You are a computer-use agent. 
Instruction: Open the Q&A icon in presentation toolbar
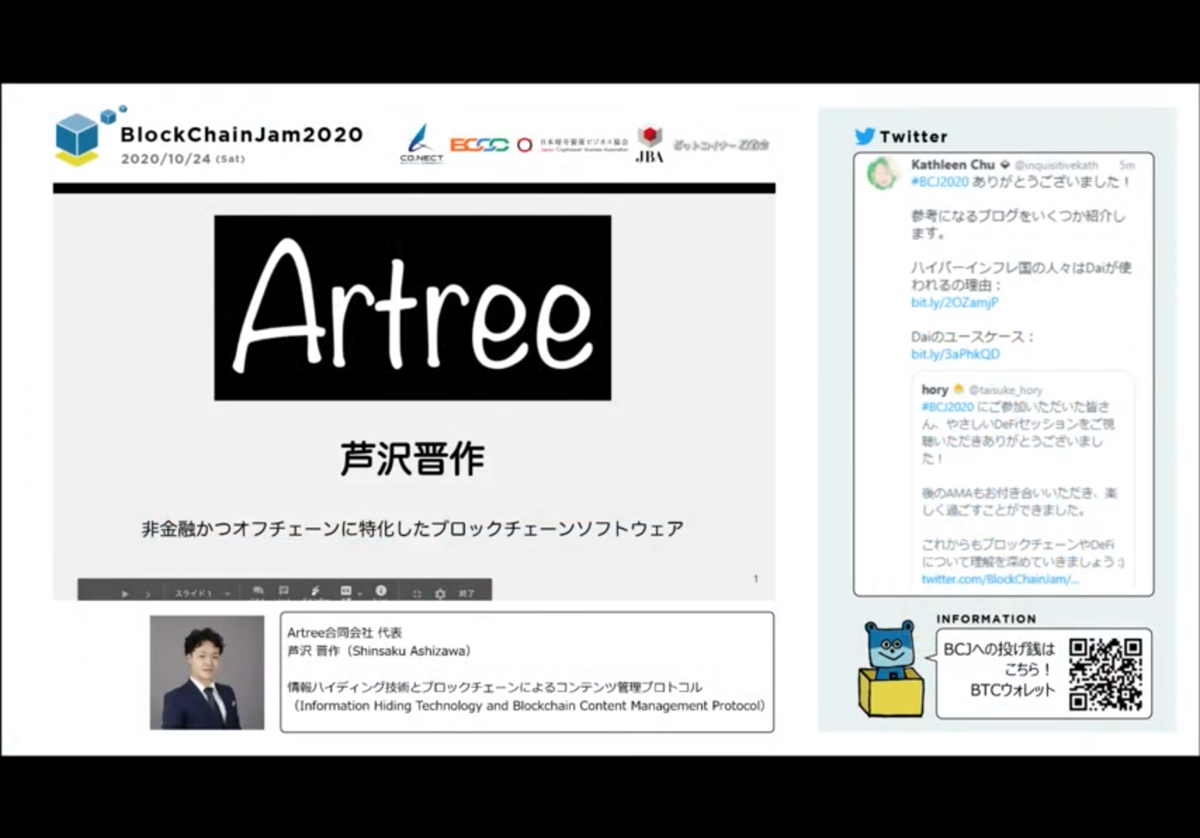pos(258,592)
